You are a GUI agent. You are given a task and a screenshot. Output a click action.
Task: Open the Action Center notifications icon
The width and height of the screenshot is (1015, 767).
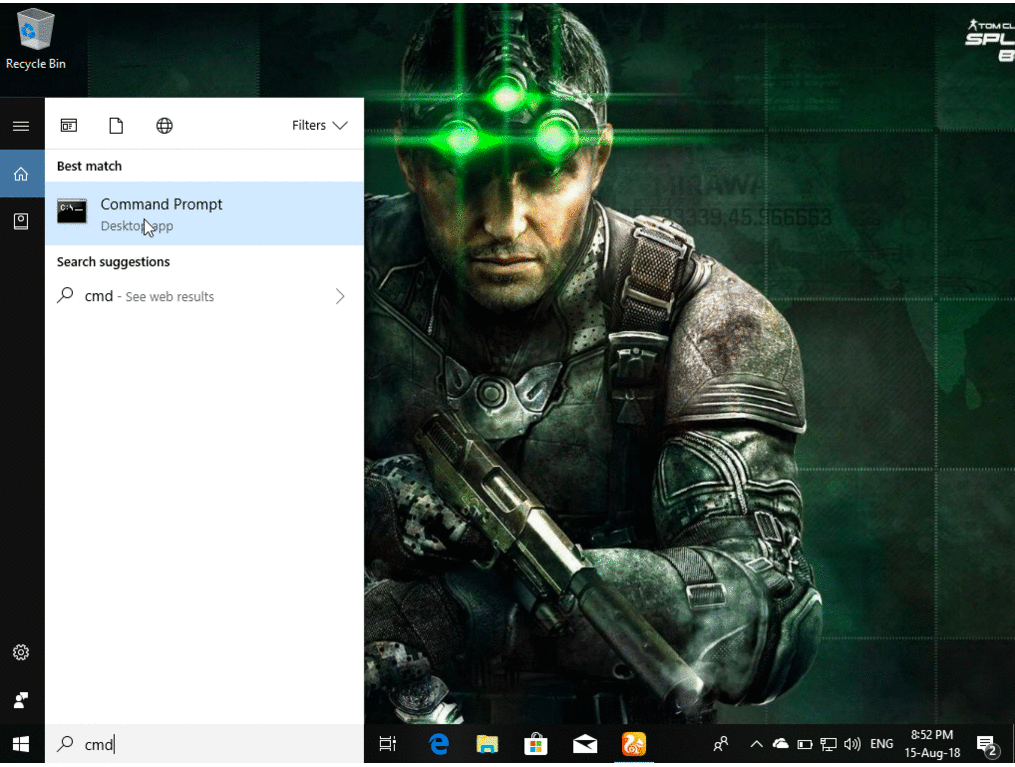tap(988, 746)
